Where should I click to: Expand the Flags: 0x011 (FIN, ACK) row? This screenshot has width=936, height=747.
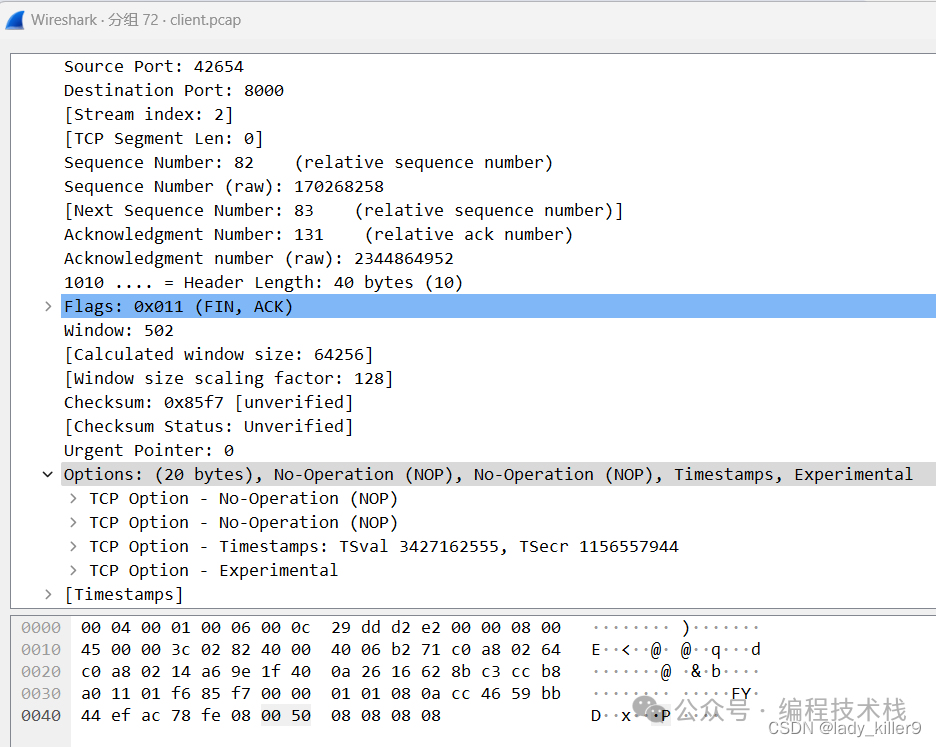47,306
